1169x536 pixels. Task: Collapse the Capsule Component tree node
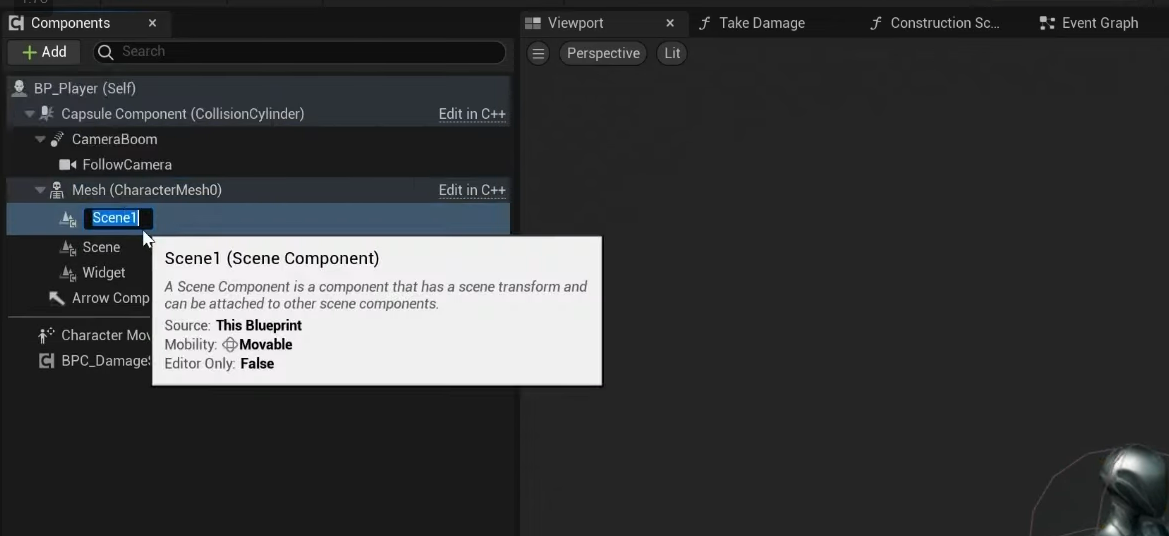click(30, 114)
